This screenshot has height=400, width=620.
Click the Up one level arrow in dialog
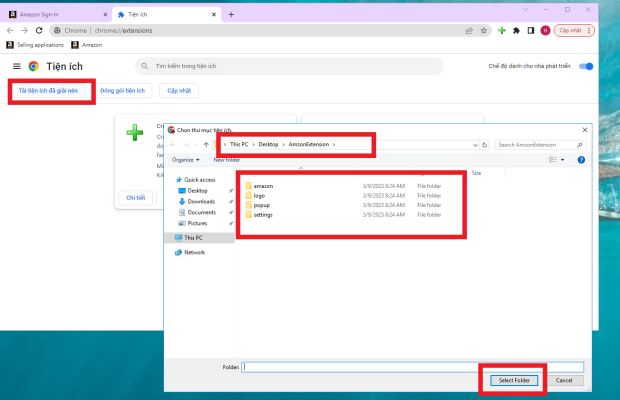(206, 144)
